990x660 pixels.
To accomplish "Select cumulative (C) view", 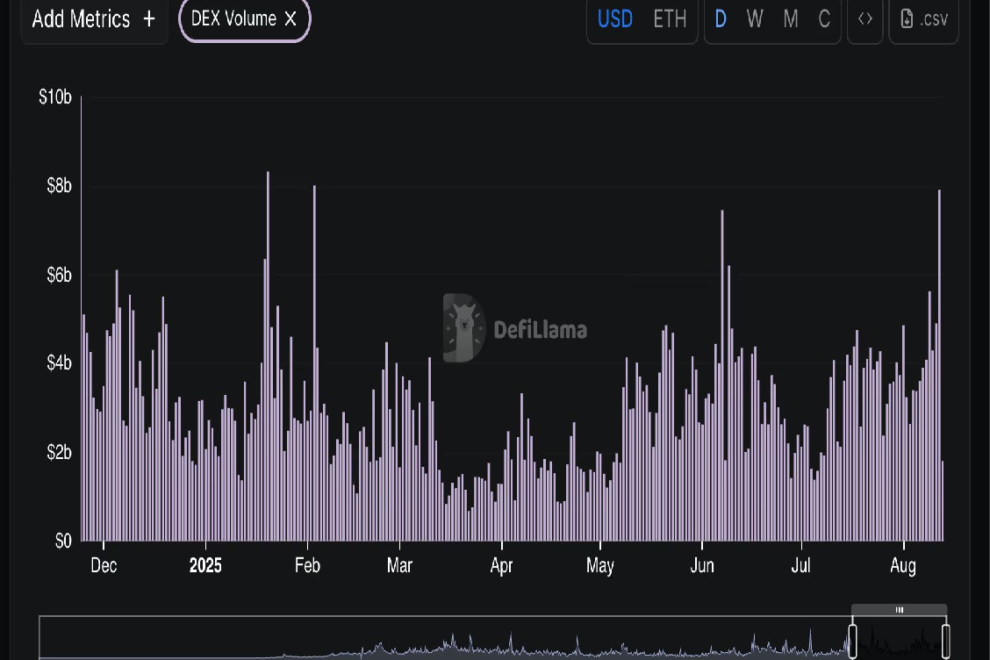I will (x=824, y=19).
